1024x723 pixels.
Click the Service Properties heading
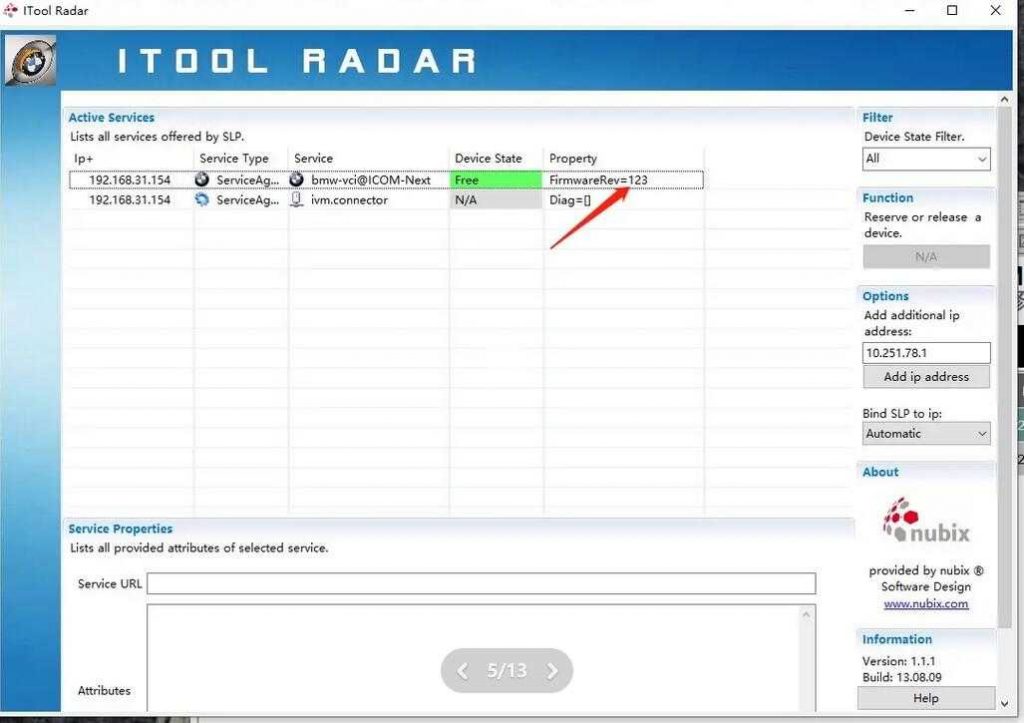tap(121, 529)
